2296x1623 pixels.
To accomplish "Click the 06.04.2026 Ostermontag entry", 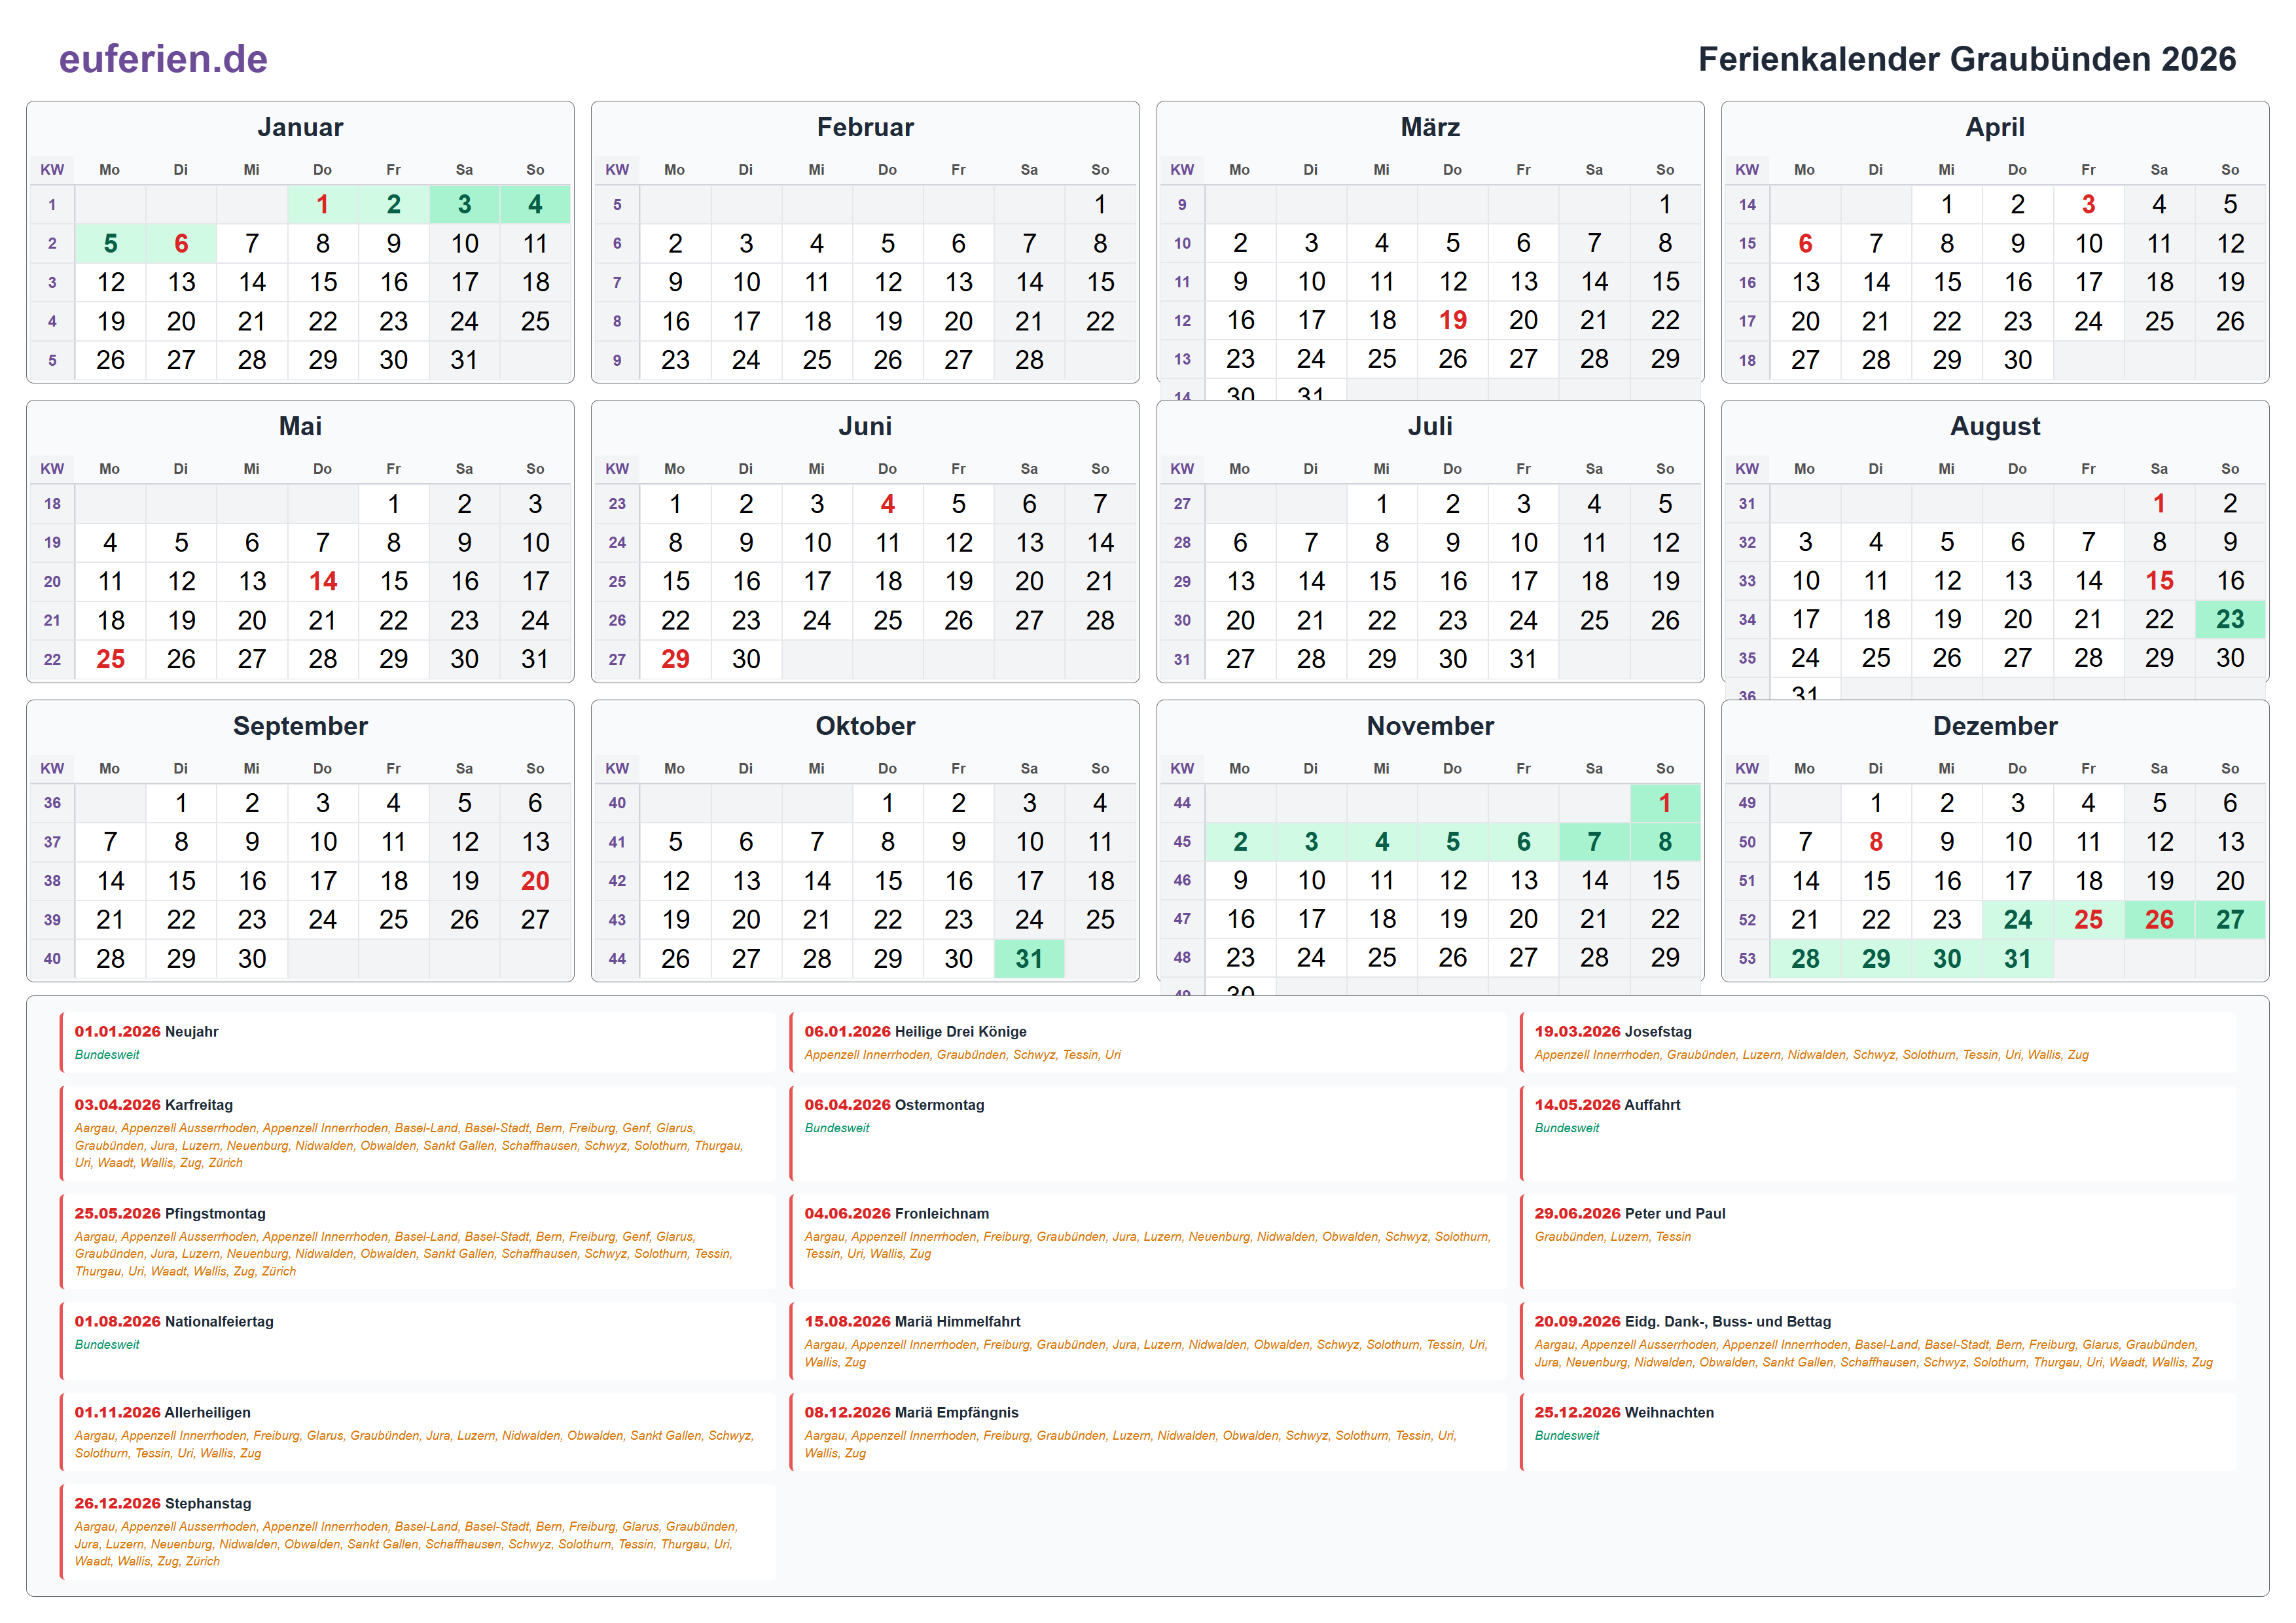I will [x=1148, y=1133].
